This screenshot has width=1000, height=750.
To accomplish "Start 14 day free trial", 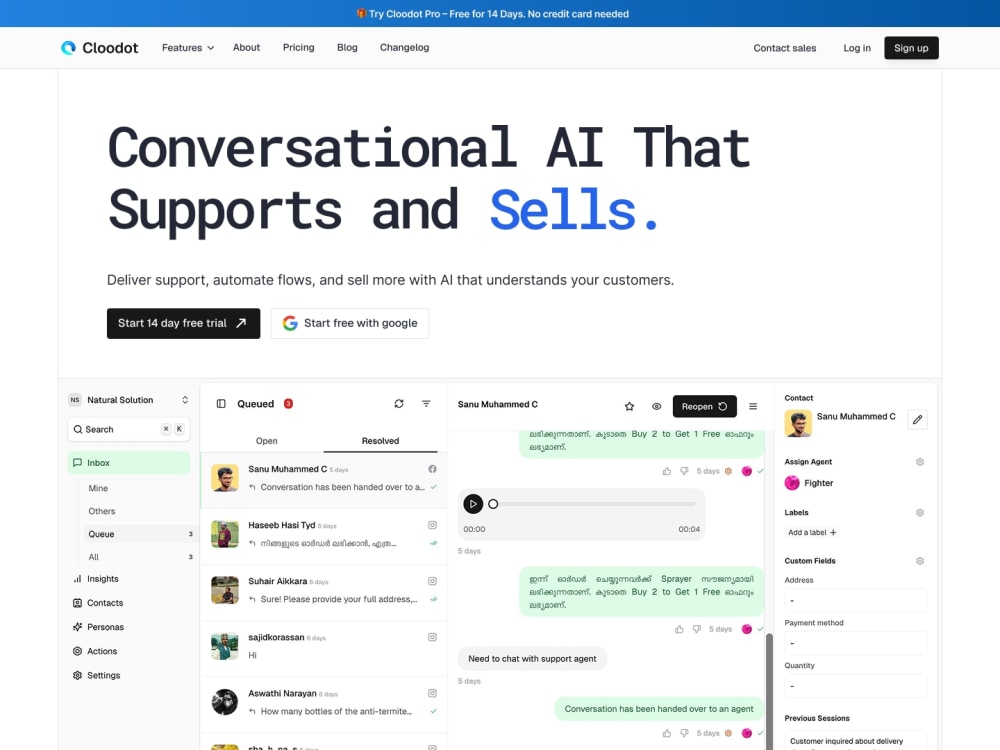I will coord(183,323).
